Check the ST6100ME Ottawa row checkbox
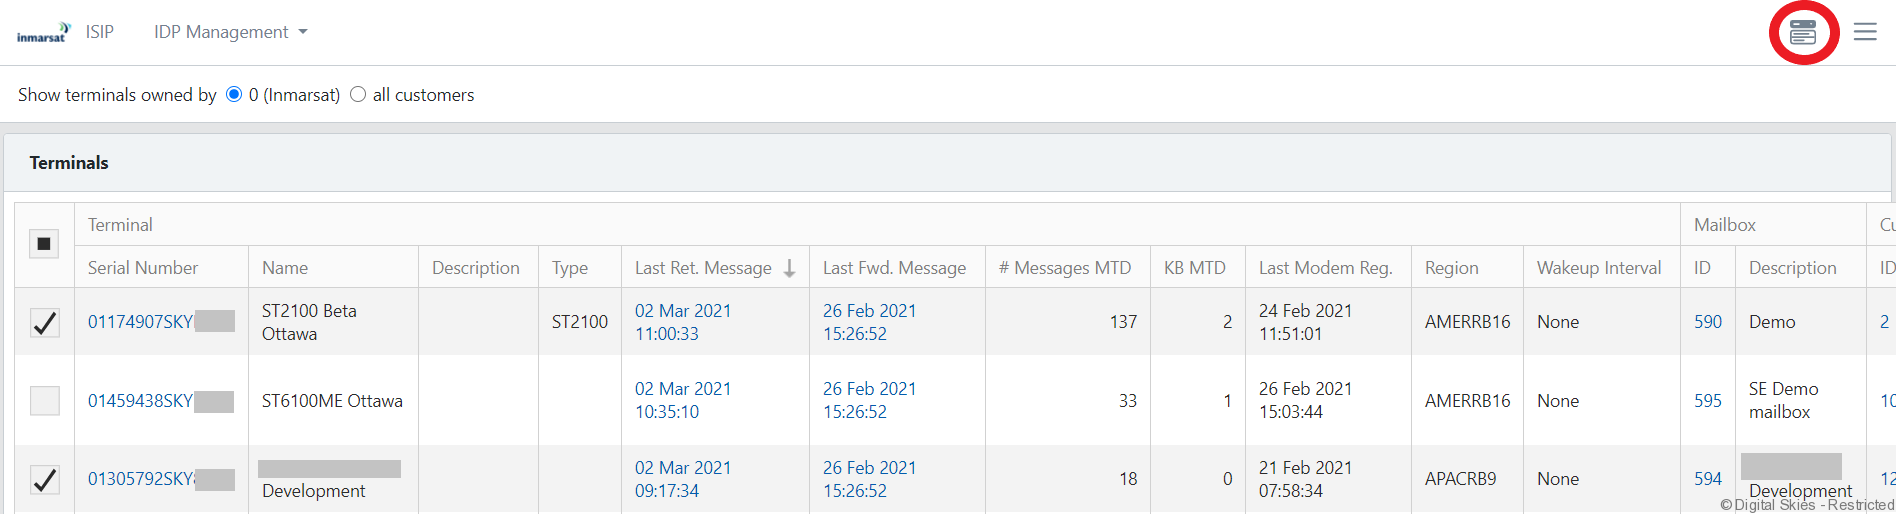The width and height of the screenshot is (1896, 514). point(45,401)
